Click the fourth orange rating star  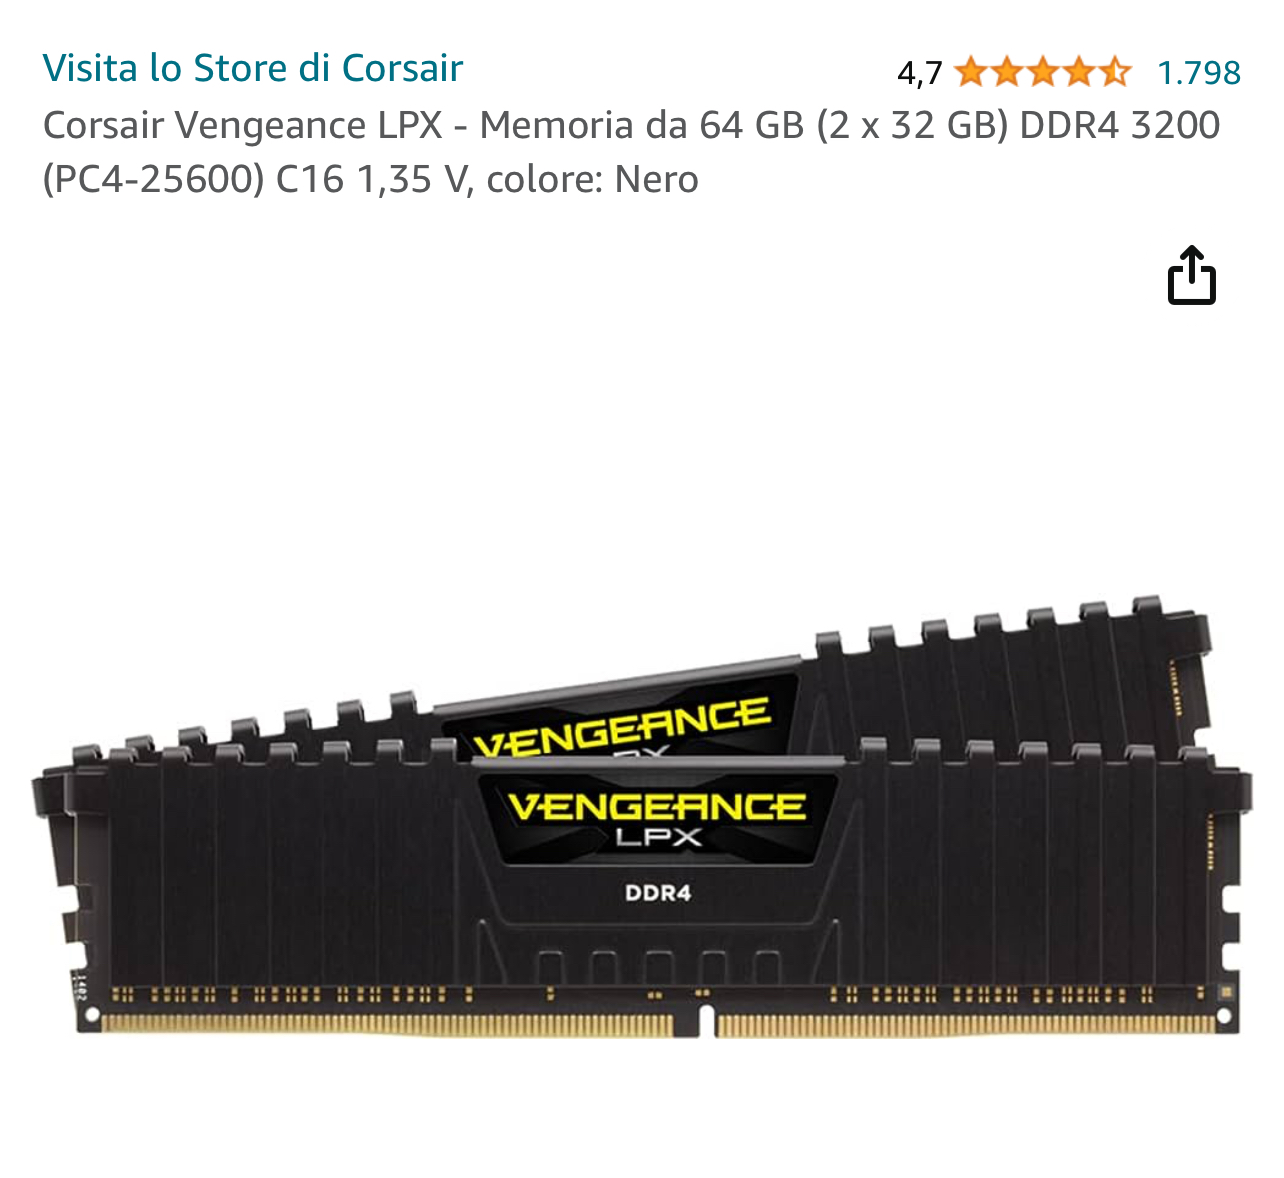click(x=1078, y=72)
